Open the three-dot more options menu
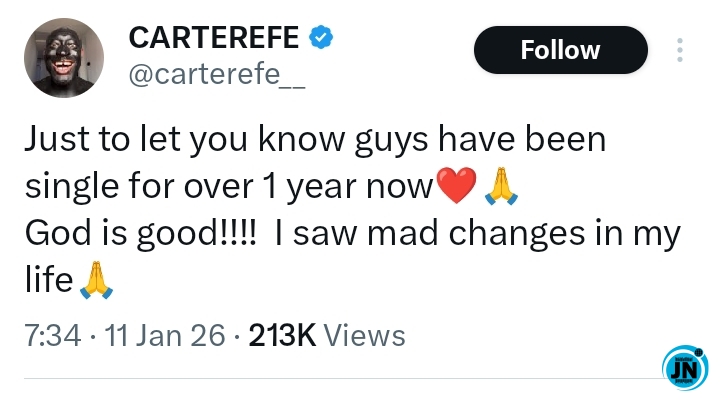 click(680, 50)
